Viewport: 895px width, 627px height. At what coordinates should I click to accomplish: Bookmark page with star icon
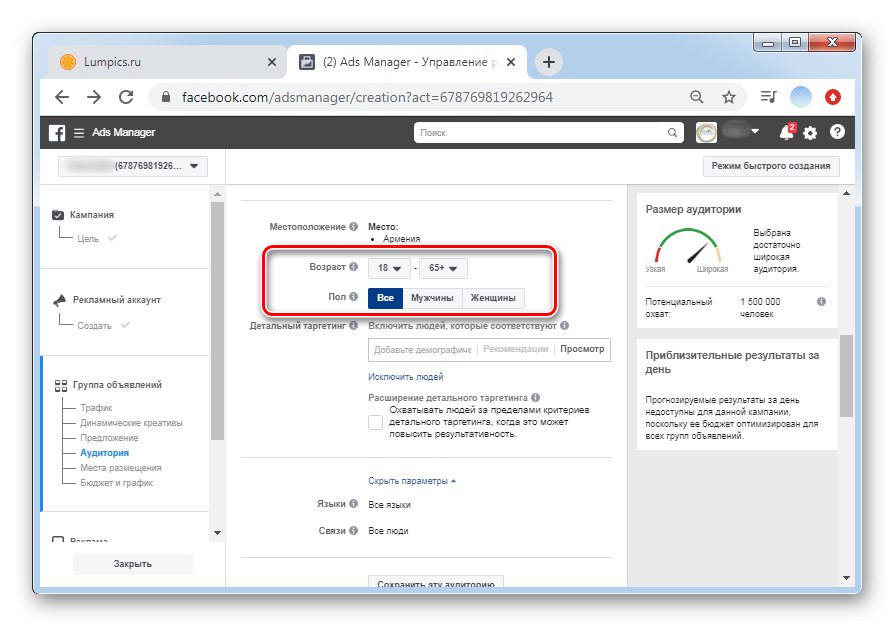click(728, 97)
